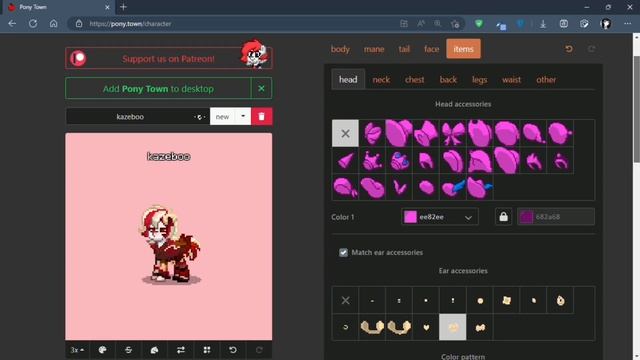
Task: Select the heart-shaped ear accessory
Action: point(426,327)
